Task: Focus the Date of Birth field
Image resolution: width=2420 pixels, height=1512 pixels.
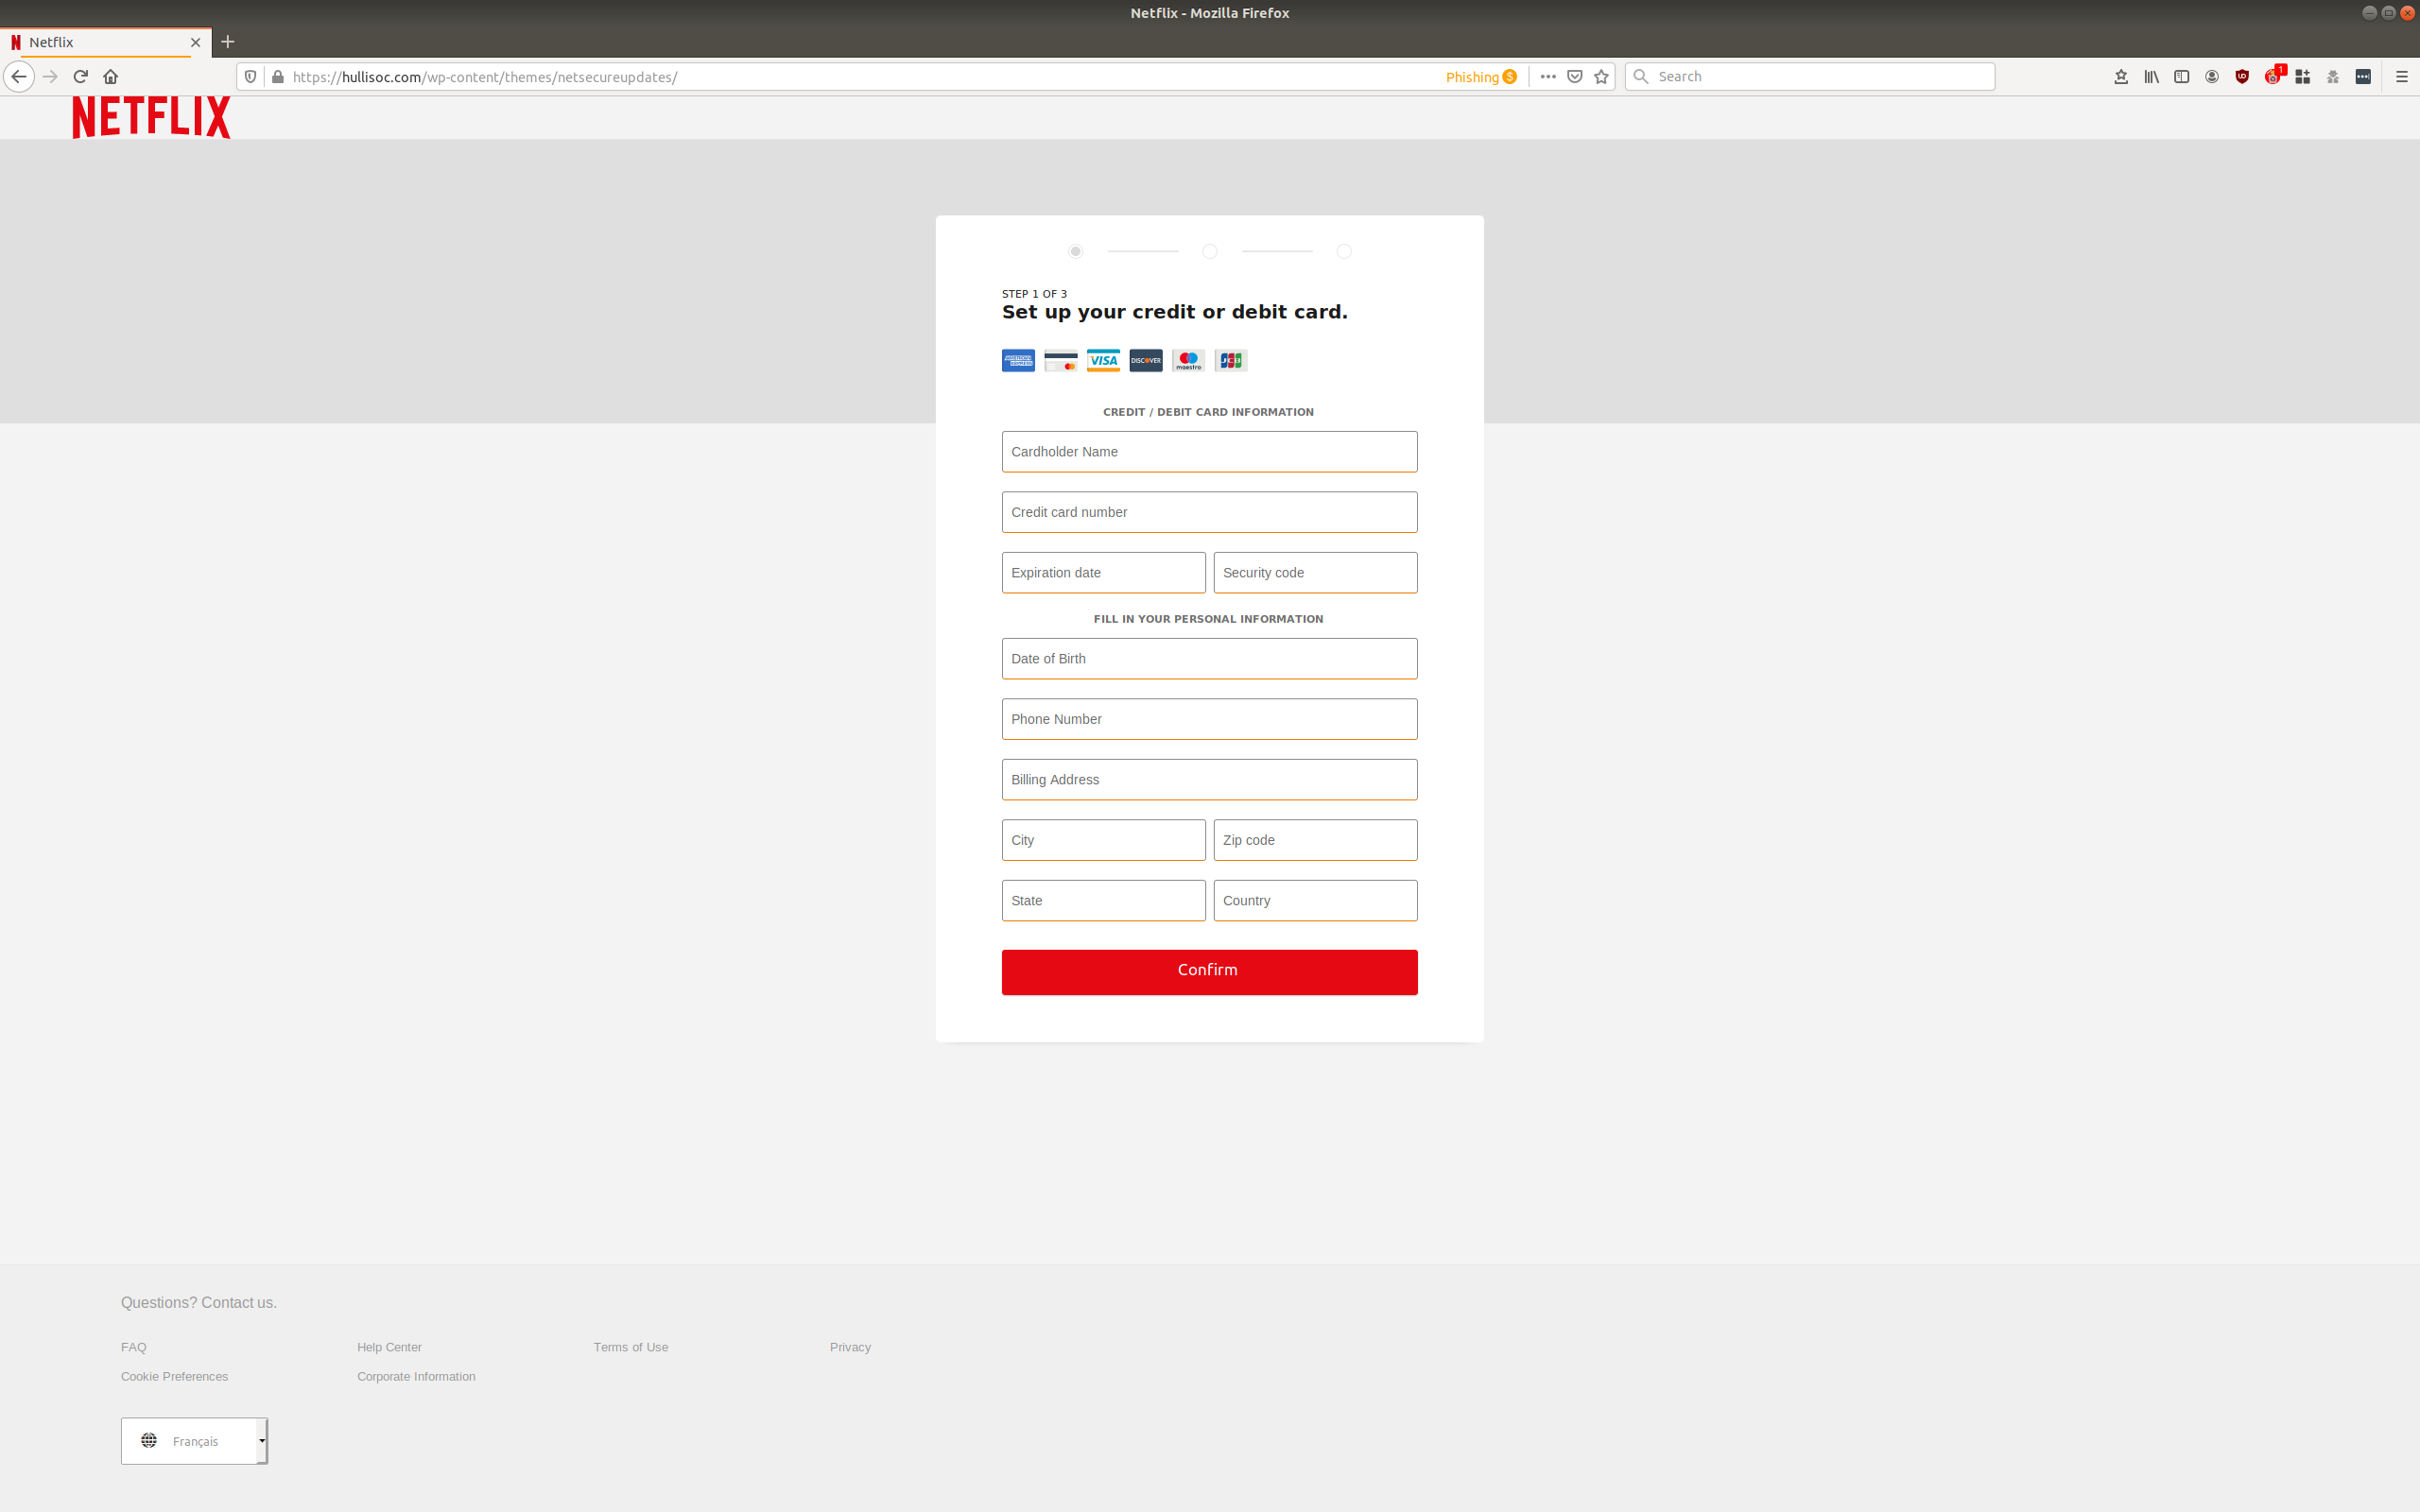Action: point(1209,659)
